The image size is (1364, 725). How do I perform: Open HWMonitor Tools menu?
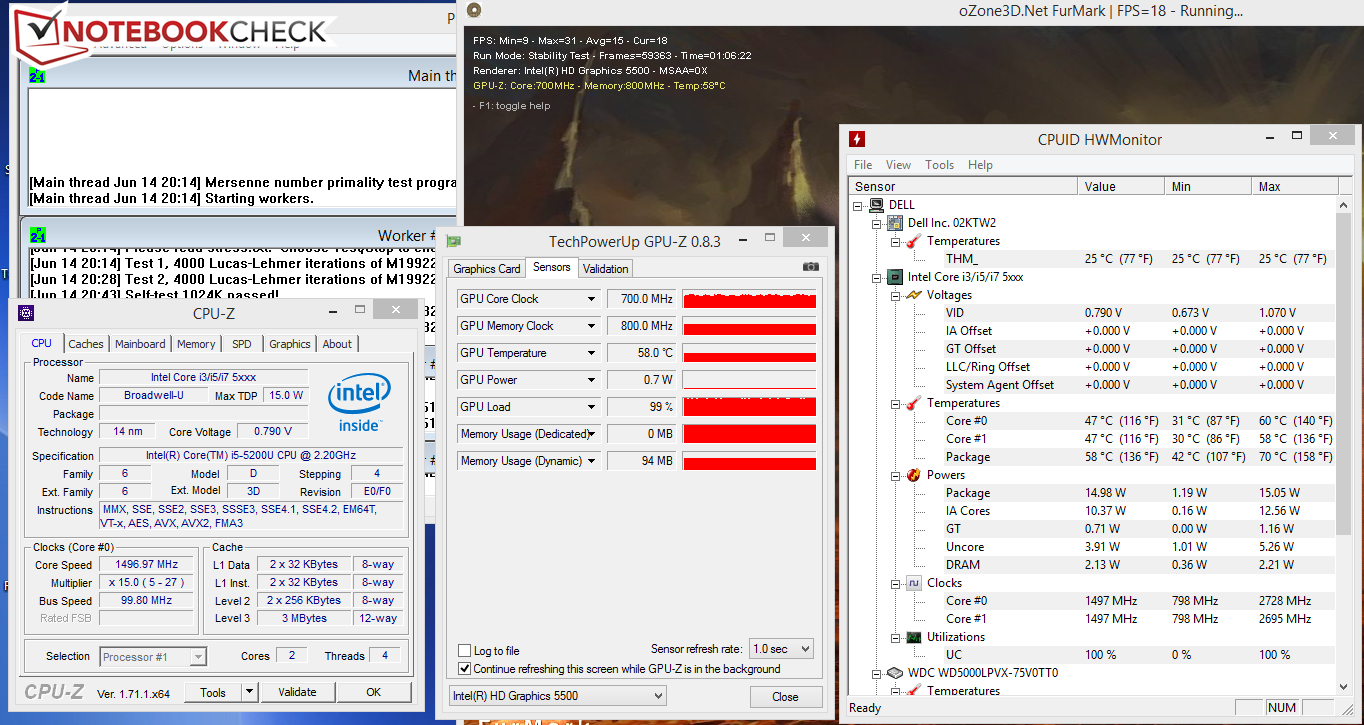(939, 165)
